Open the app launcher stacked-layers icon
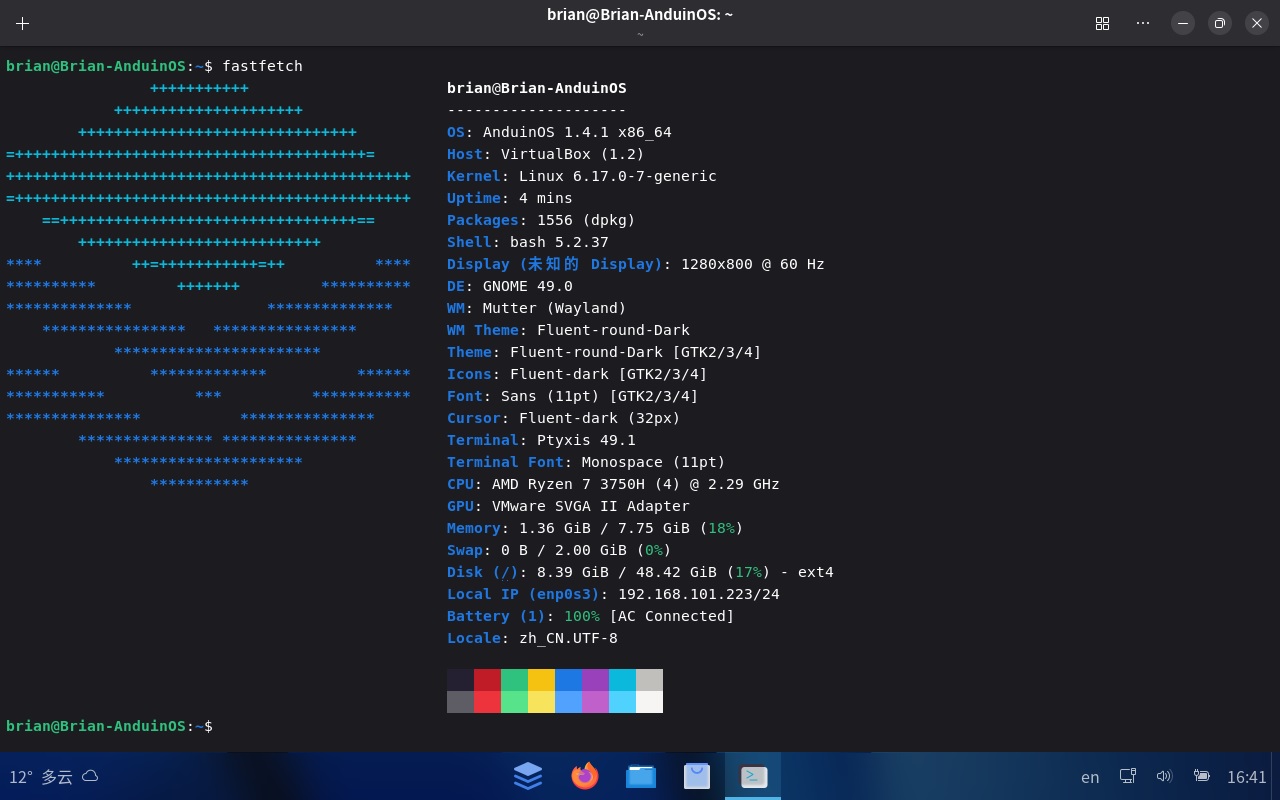The width and height of the screenshot is (1280, 800). [528, 776]
